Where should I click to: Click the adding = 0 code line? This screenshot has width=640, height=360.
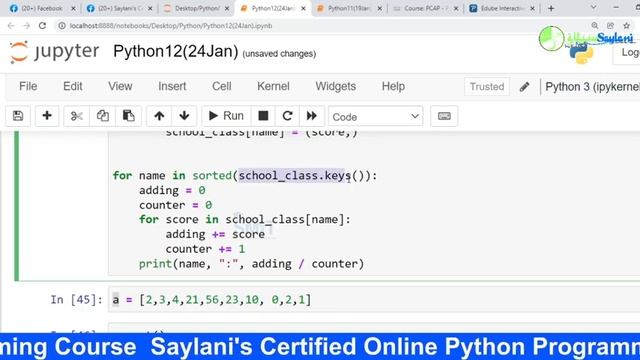coord(172,190)
